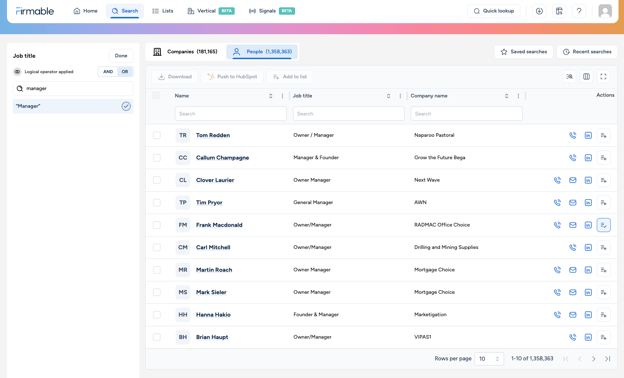Sort by Company name column
This screenshot has width=624, height=378.
tap(507, 96)
